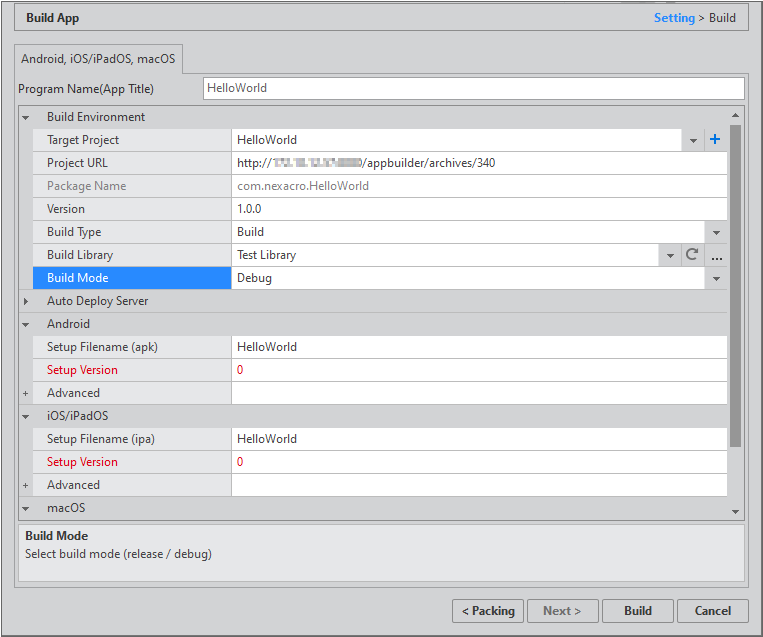Image resolution: width=763 pixels, height=637 pixels.
Task: Click the Program Name input field
Action: point(473,88)
